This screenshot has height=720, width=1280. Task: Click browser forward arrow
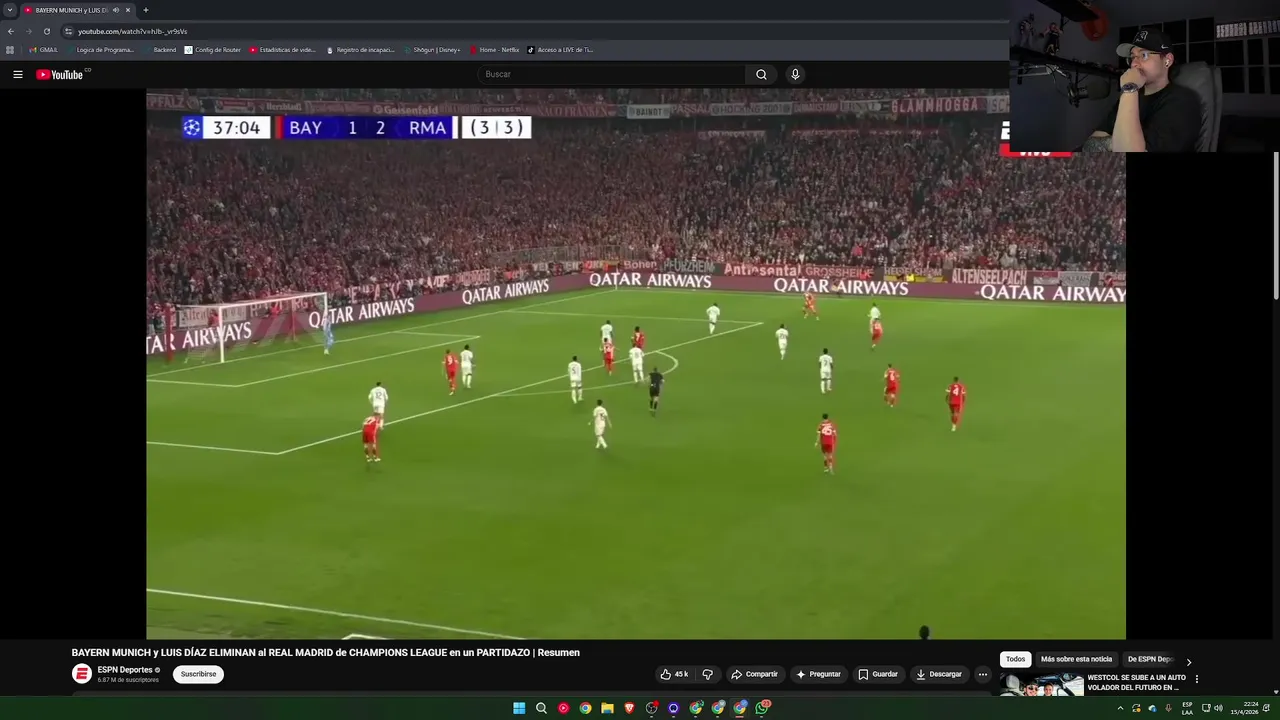pyautogui.click(x=28, y=31)
